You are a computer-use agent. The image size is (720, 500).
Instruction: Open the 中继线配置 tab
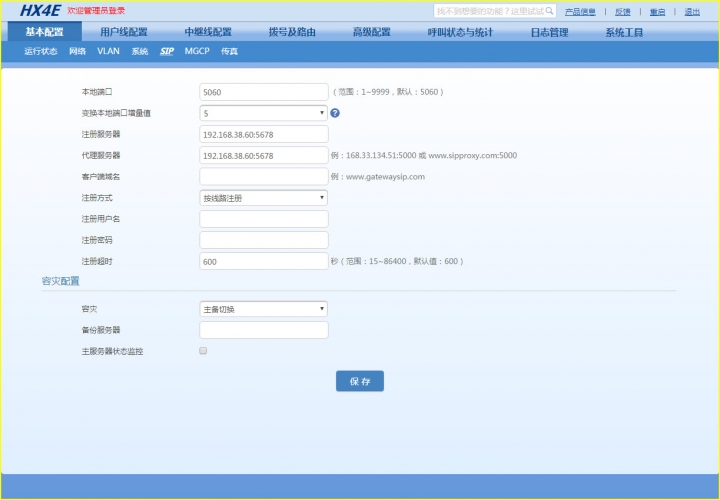coord(208,32)
